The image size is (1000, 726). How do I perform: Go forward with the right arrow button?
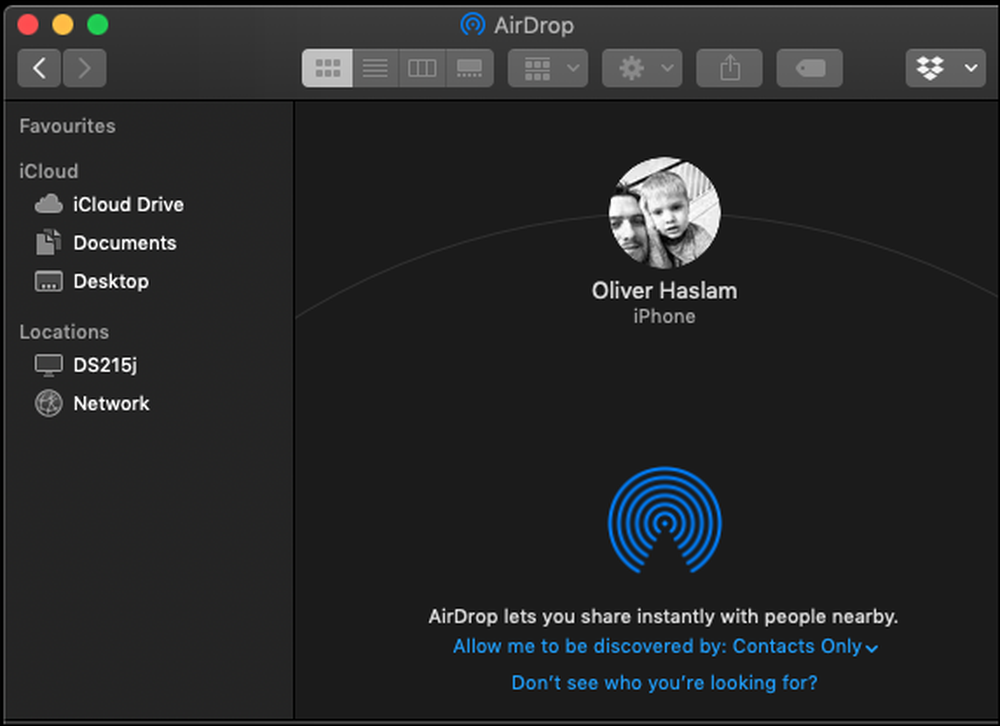click(84, 68)
